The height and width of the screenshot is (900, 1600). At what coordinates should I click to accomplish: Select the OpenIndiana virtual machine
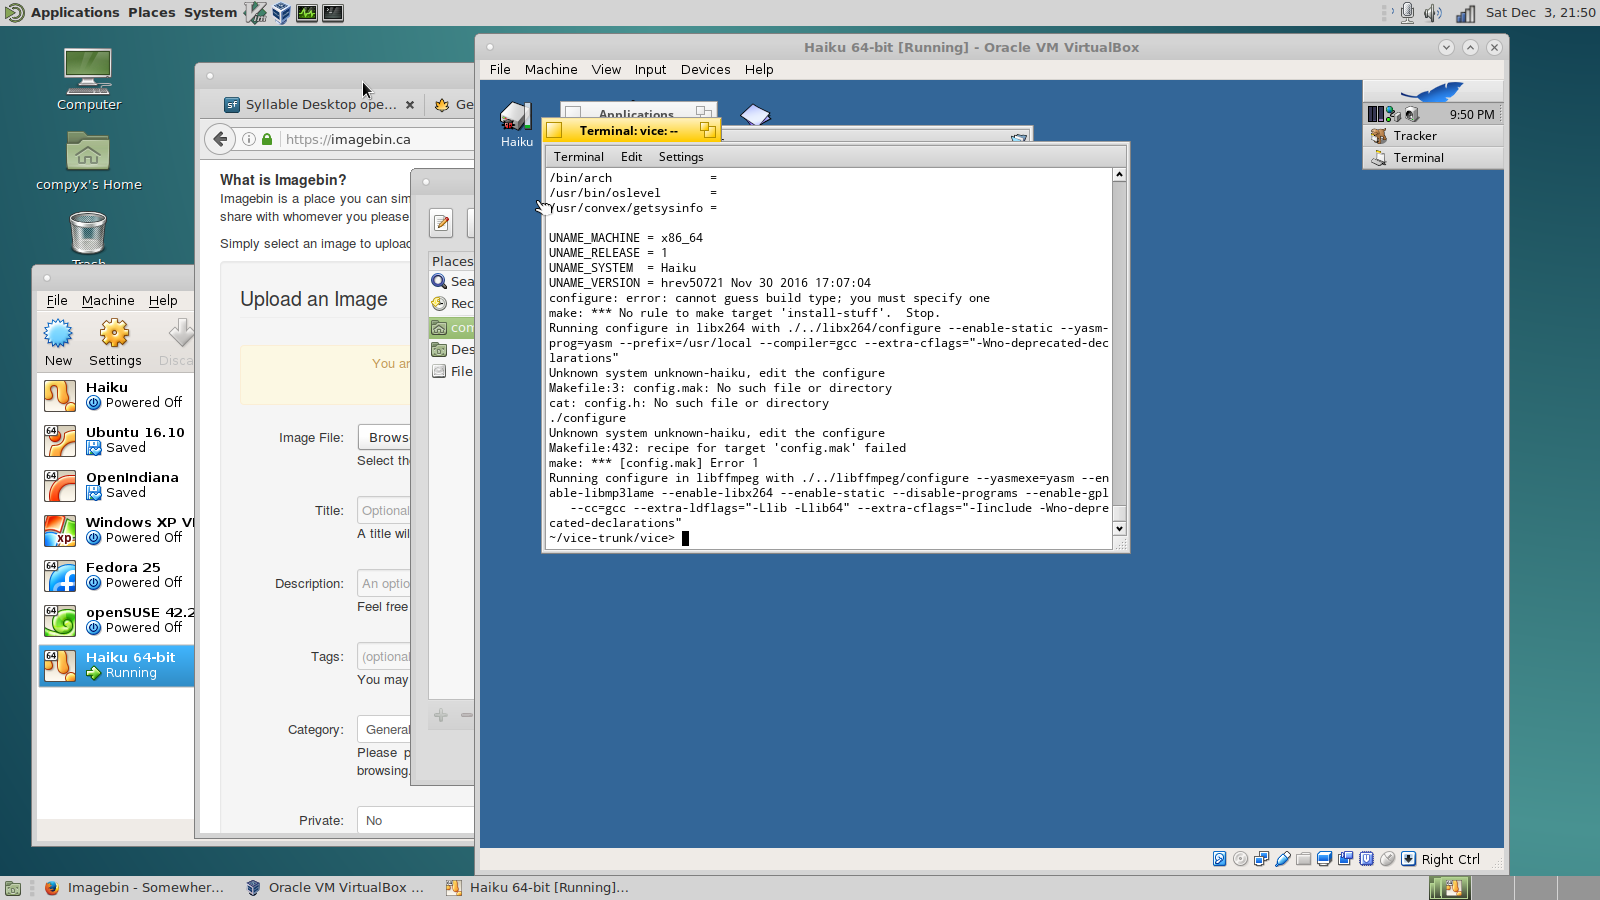click(x=117, y=485)
